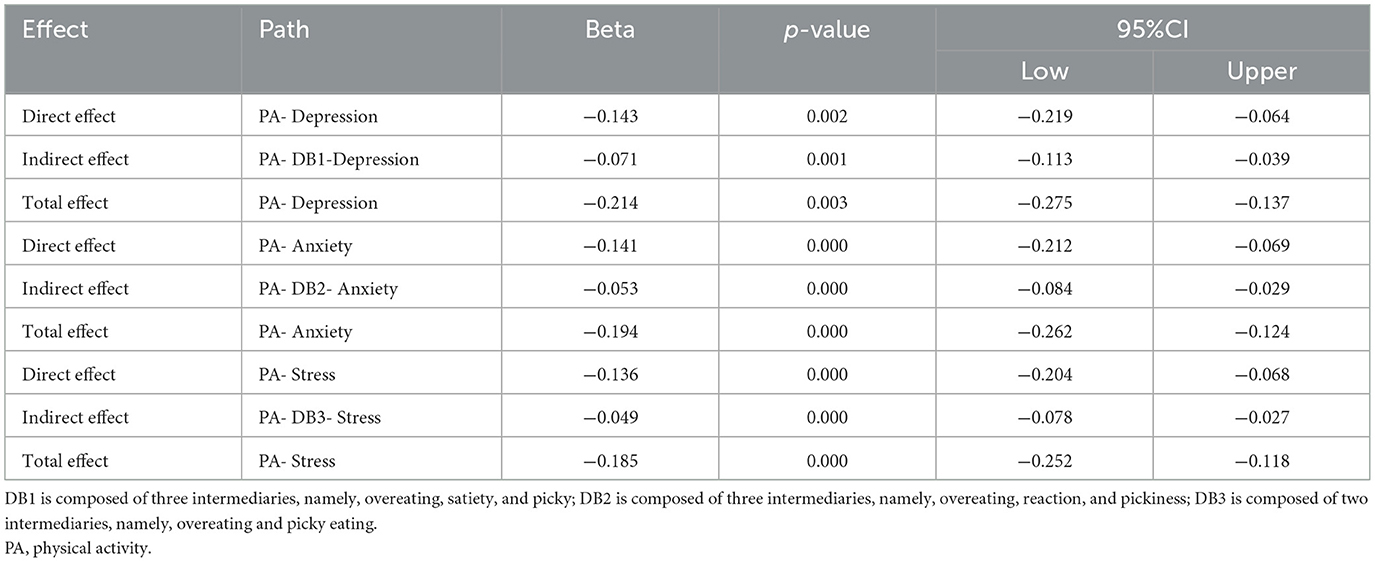Screen dimensions: 1375x562
Task: Select the beta value −0.214
Action: point(609,203)
